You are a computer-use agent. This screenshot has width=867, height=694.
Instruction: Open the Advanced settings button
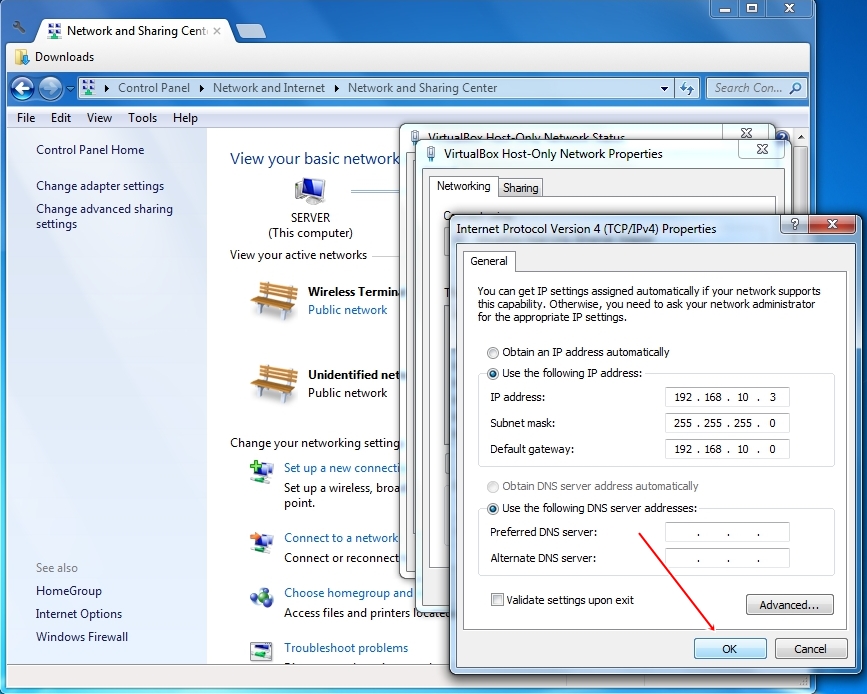[x=789, y=605]
